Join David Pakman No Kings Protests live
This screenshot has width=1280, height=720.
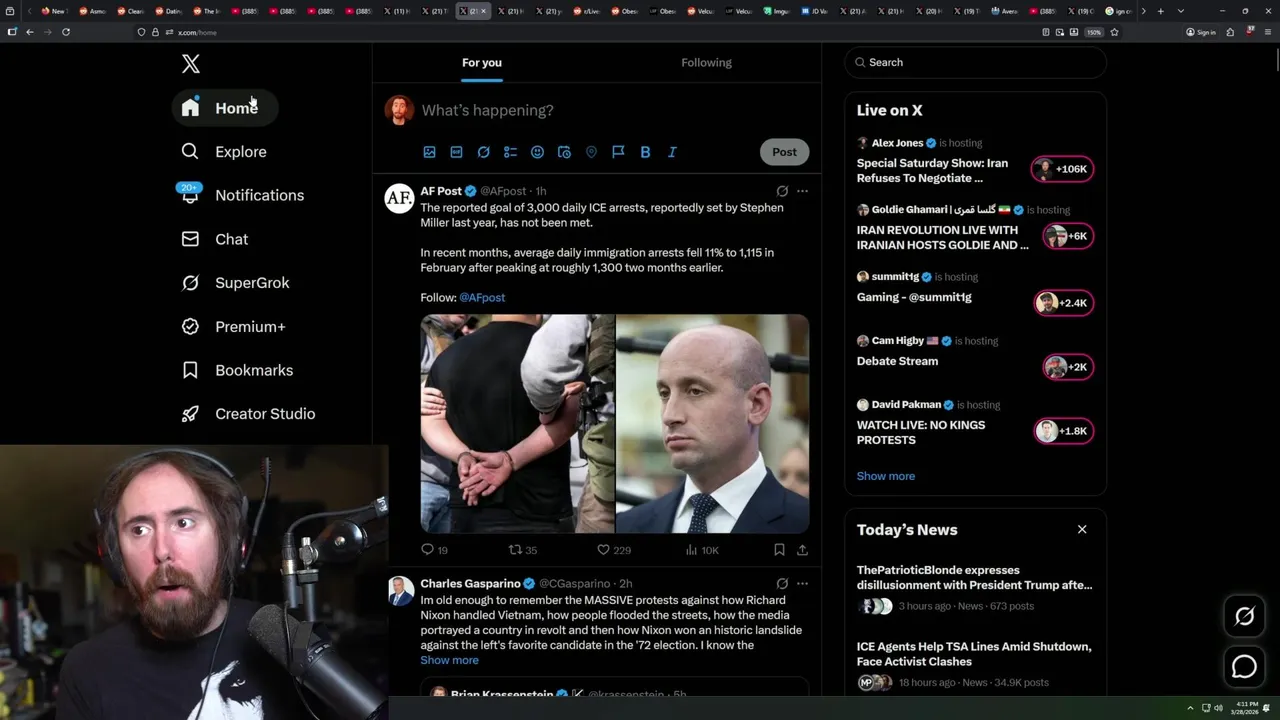click(x=921, y=433)
